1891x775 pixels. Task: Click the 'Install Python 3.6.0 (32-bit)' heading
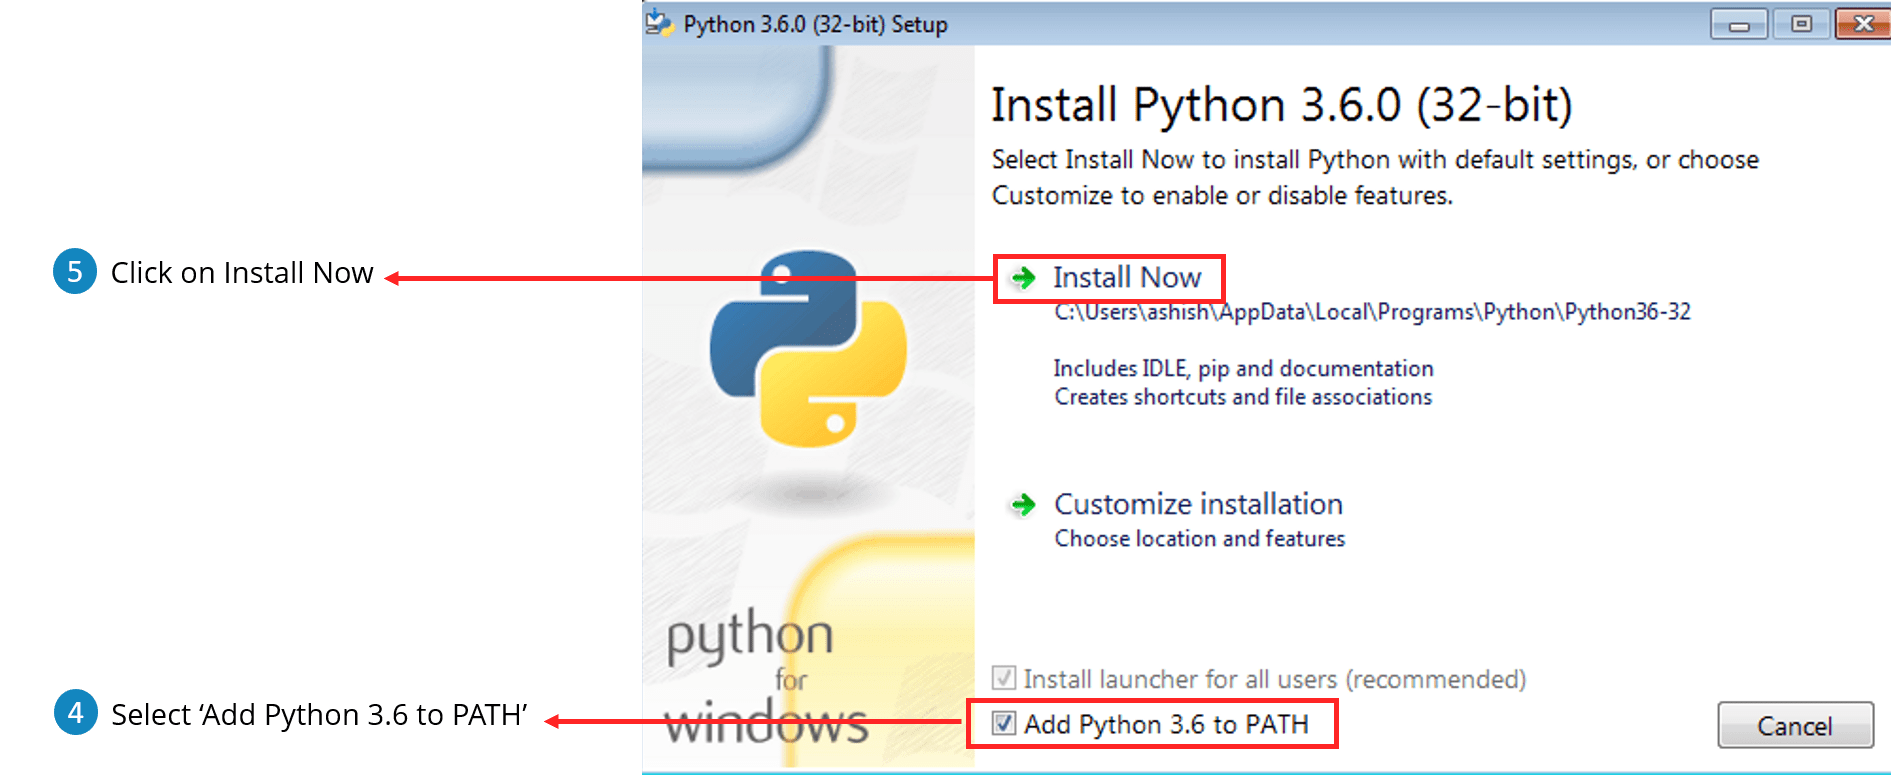(x=1281, y=105)
